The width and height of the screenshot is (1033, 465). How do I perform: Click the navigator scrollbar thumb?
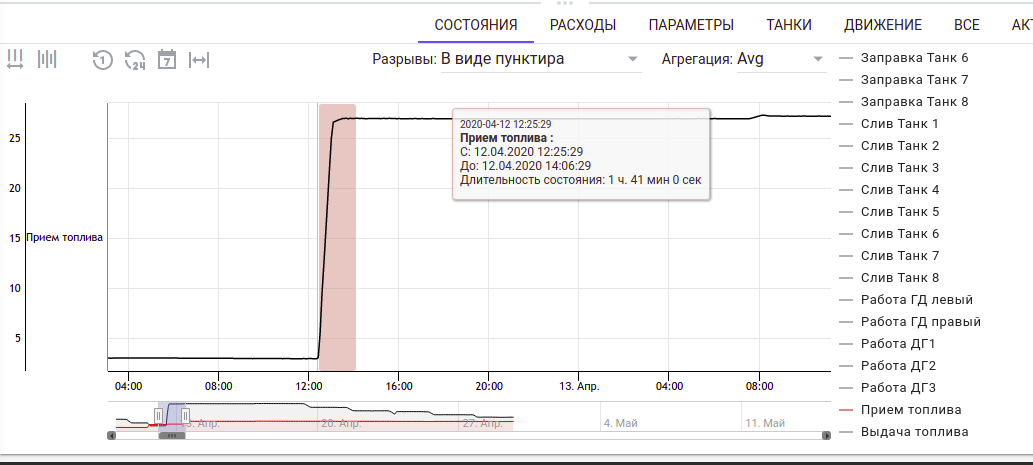click(x=171, y=435)
